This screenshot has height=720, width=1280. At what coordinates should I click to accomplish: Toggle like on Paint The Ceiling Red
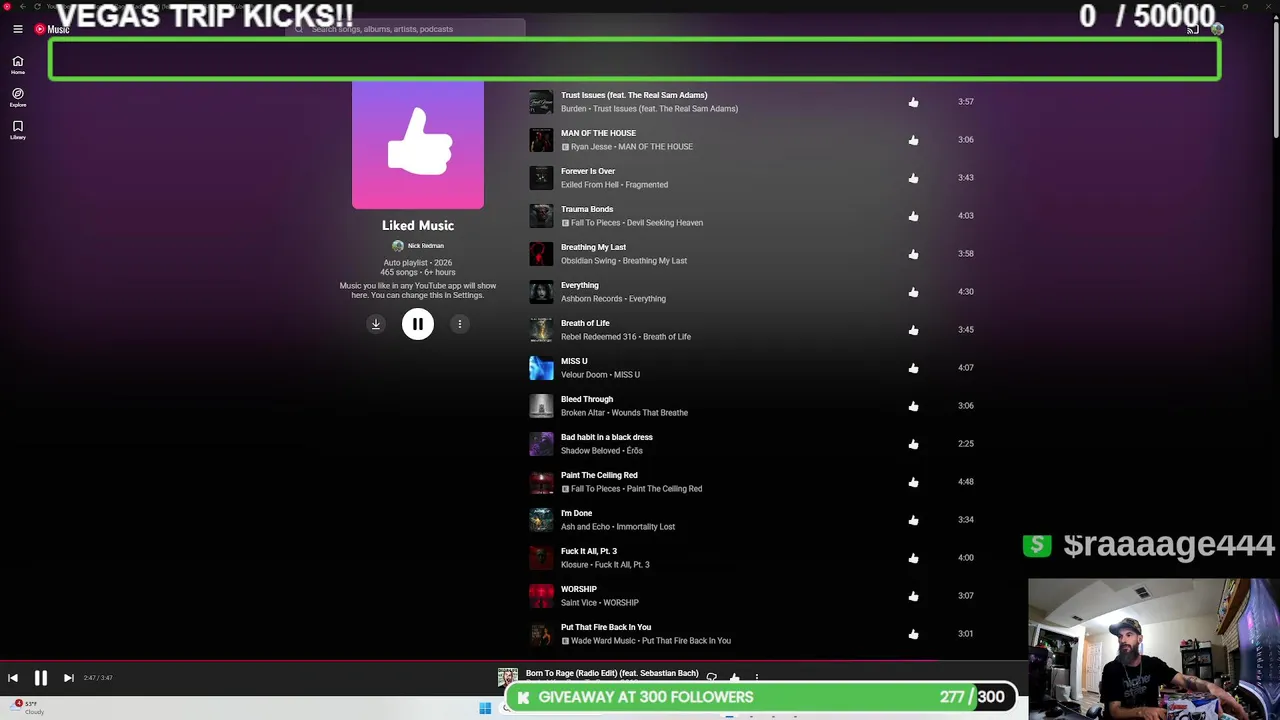913,482
